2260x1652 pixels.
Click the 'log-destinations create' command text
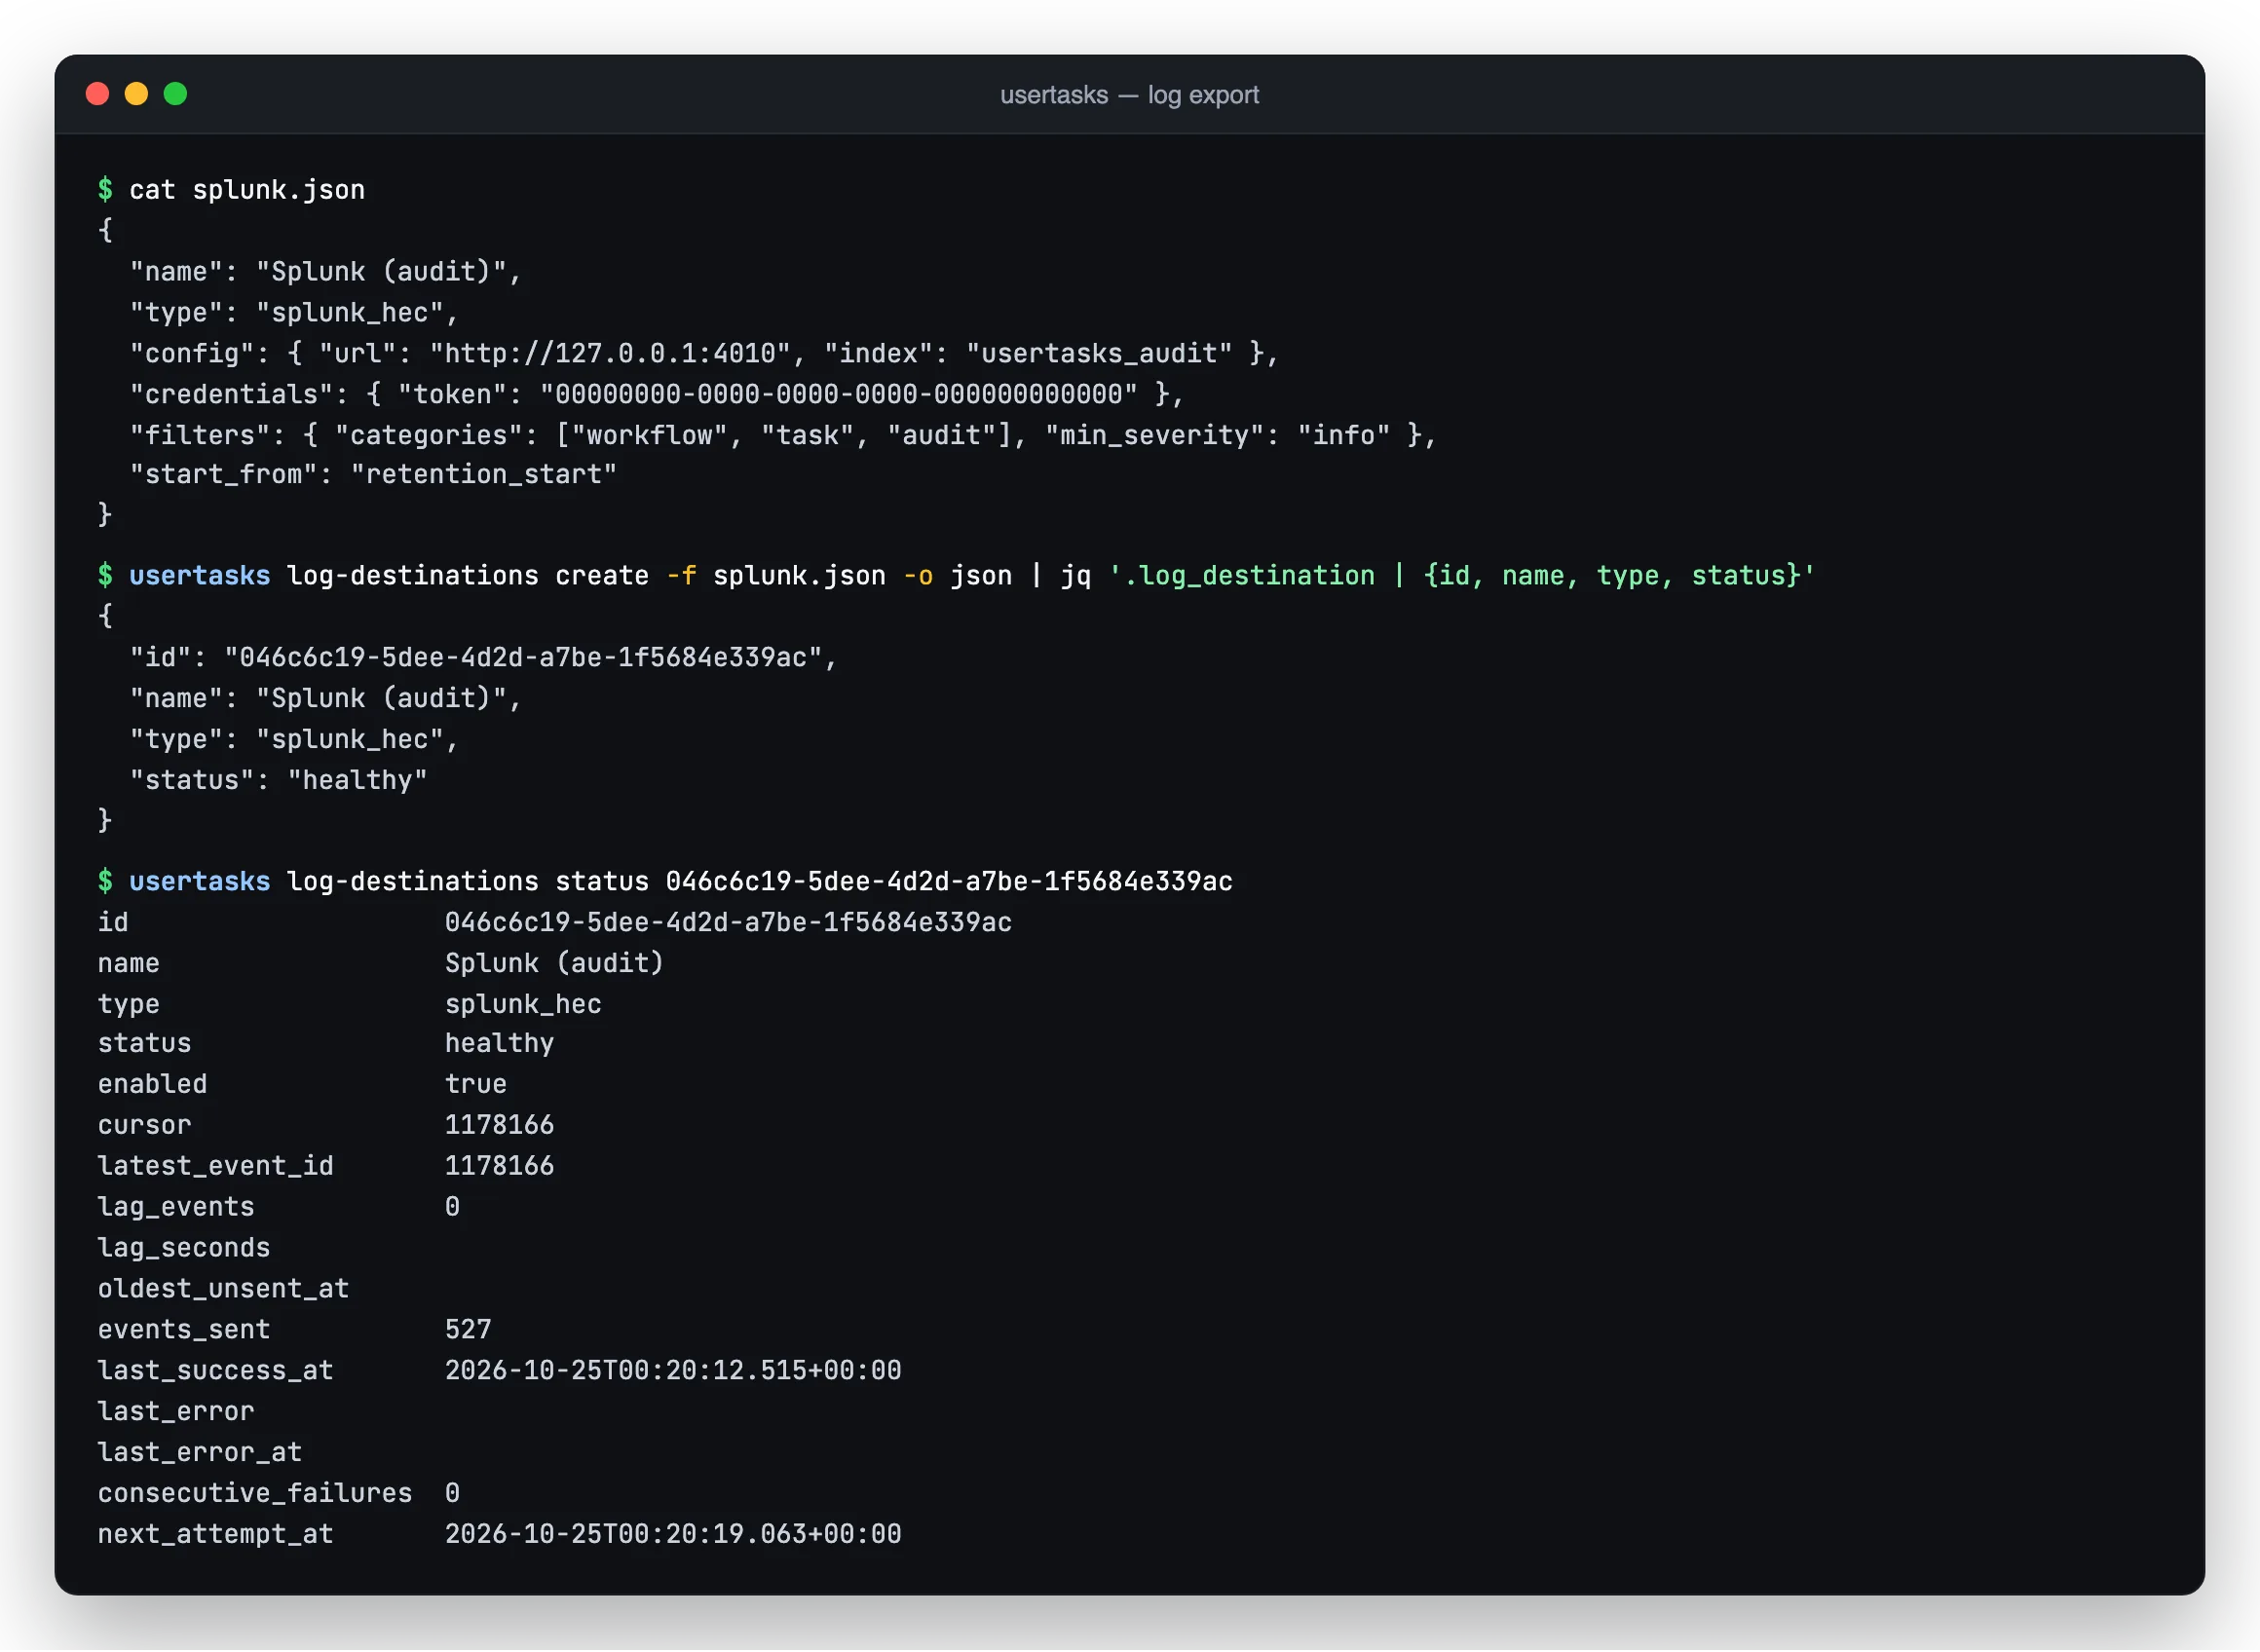468,576
